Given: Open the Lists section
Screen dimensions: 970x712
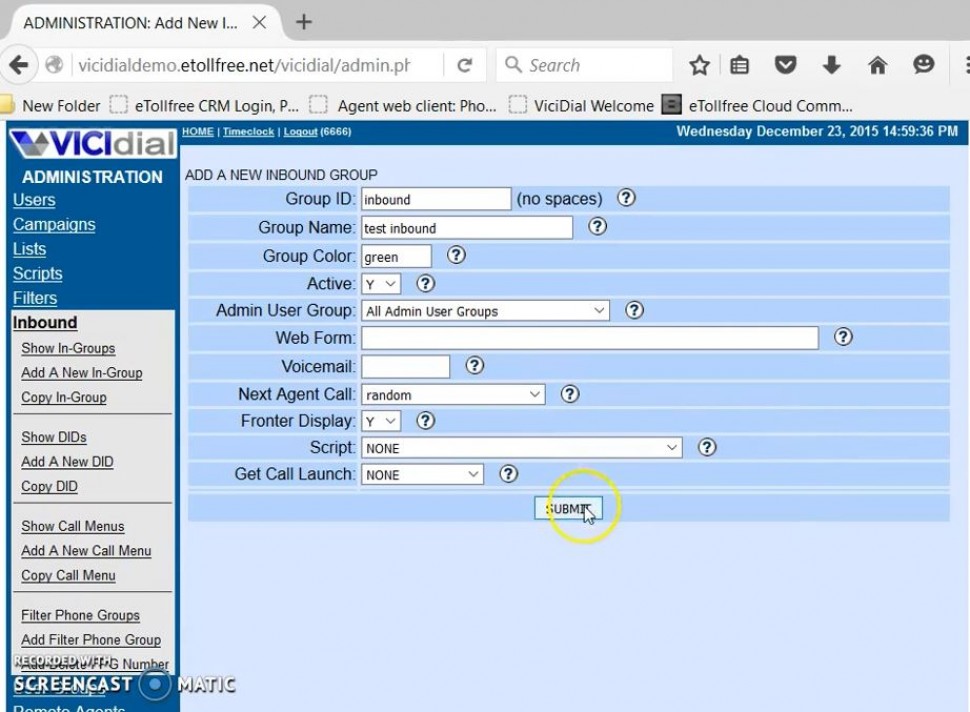Looking at the screenshot, I should [30, 249].
